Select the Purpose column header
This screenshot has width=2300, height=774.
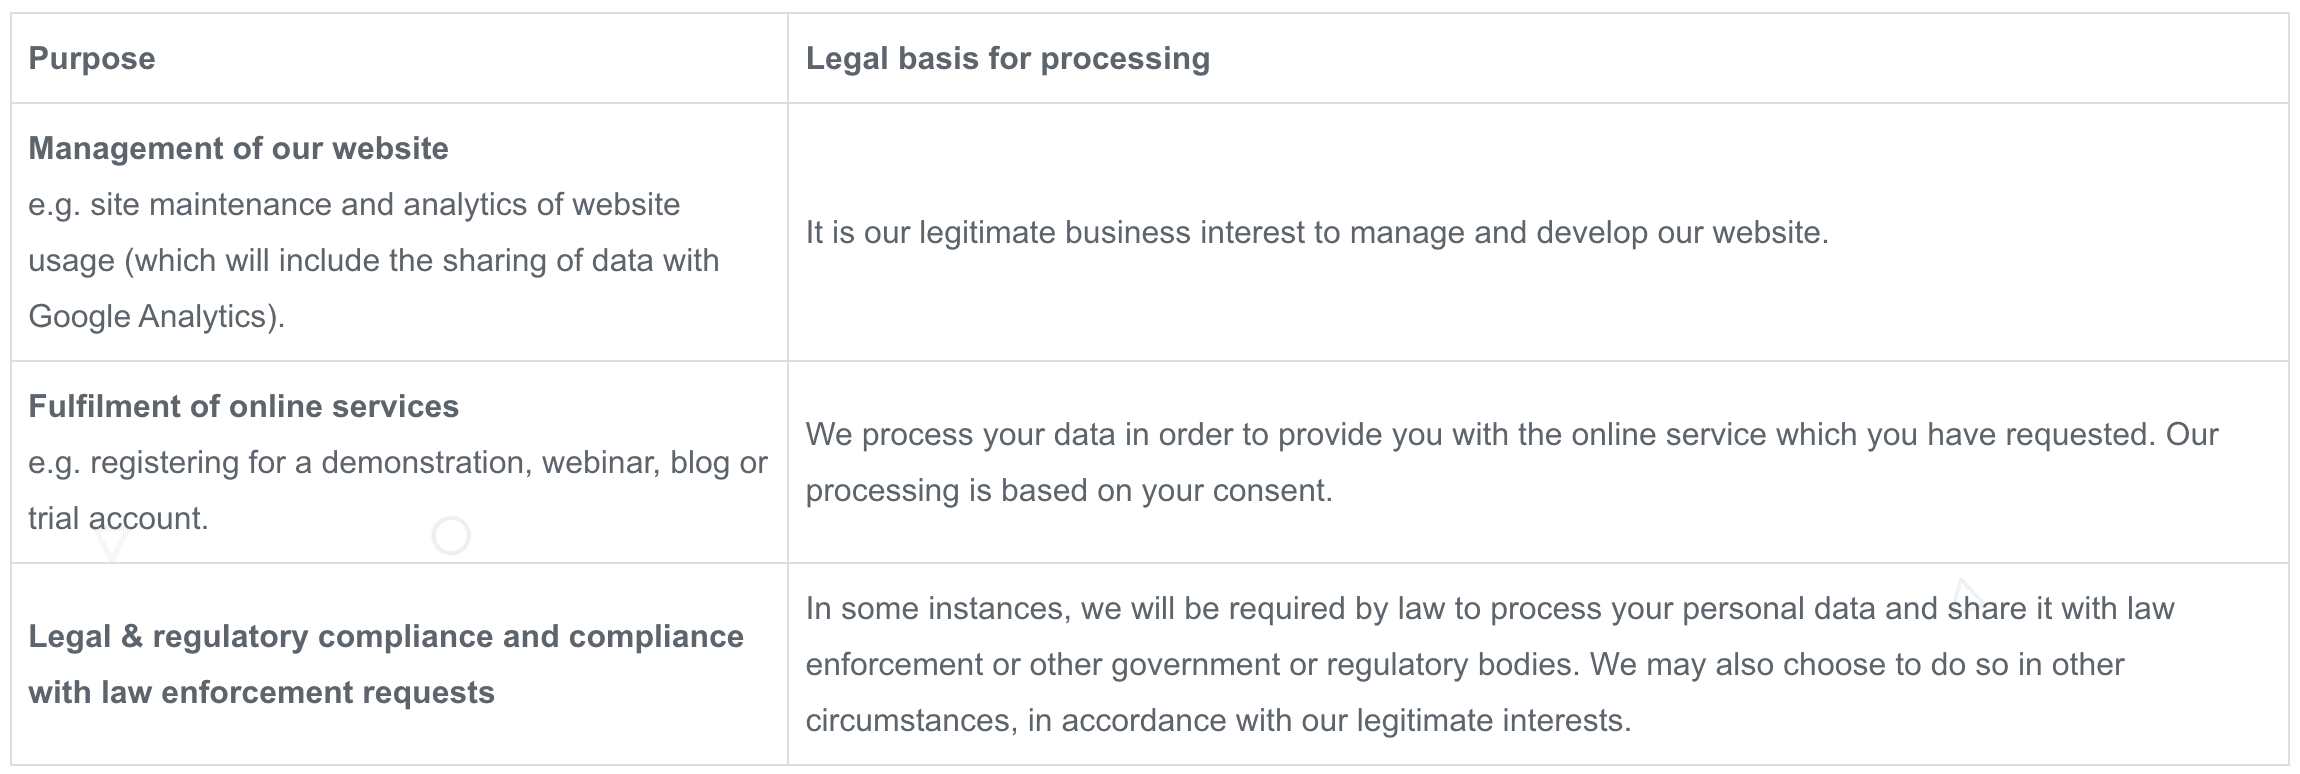pyautogui.click(x=92, y=59)
